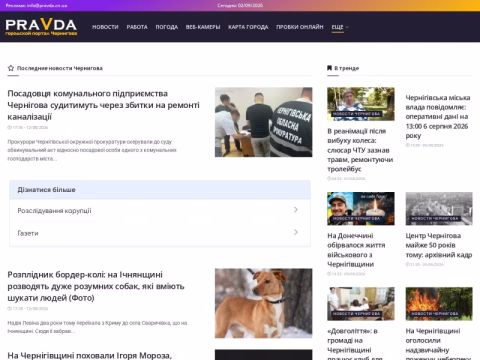
Task: Click the clock icon under the Посадовця article
Action: coord(9,127)
